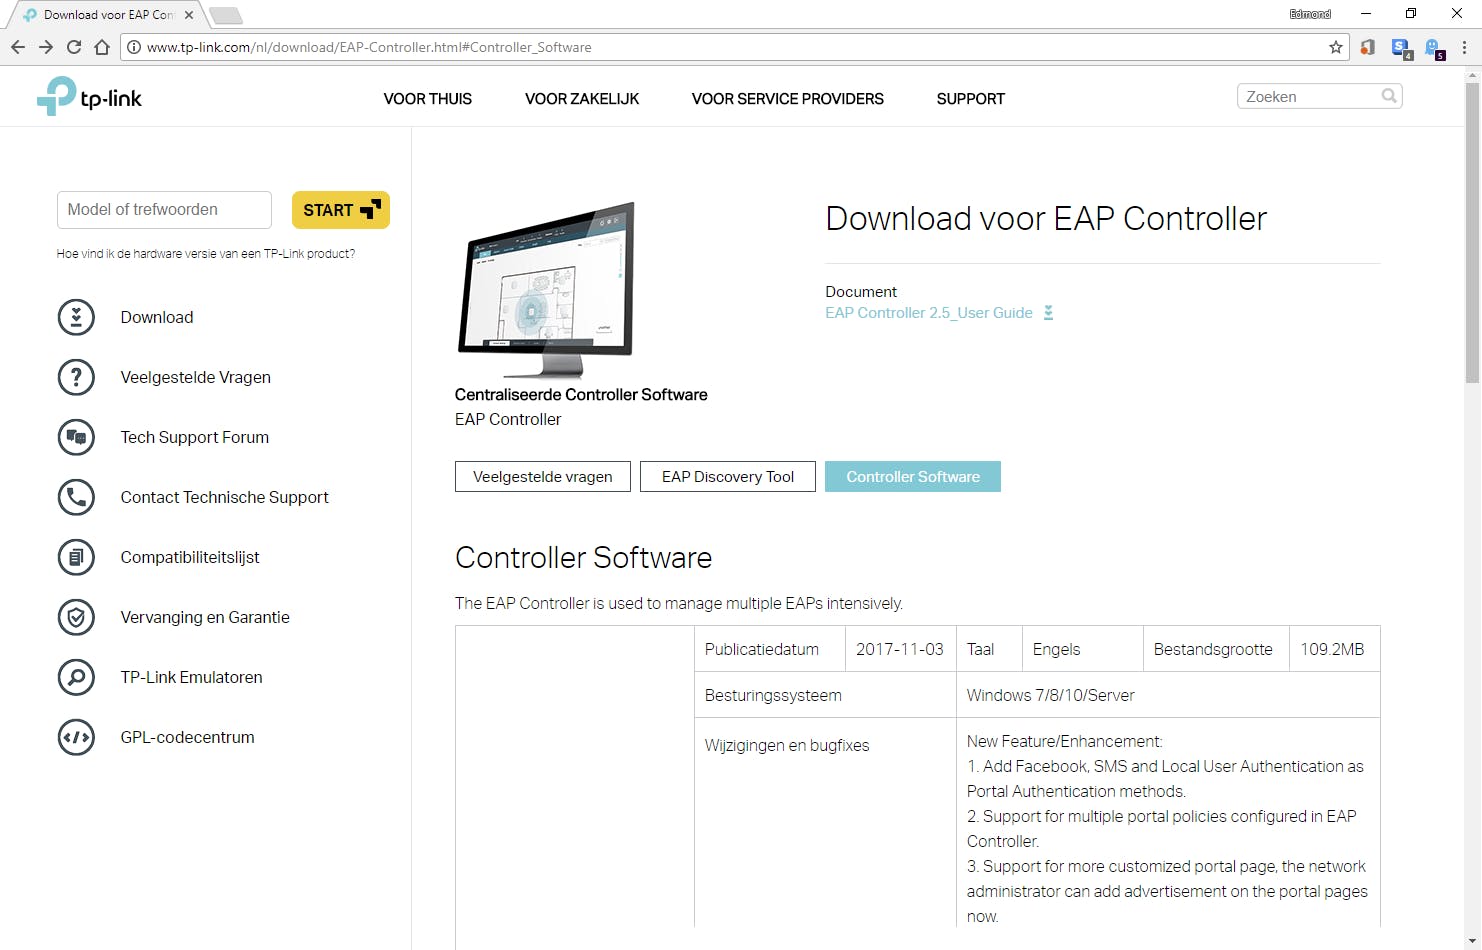Click the Engels language cell
Image resolution: width=1482 pixels, height=950 pixels.
pos(1082,649)
